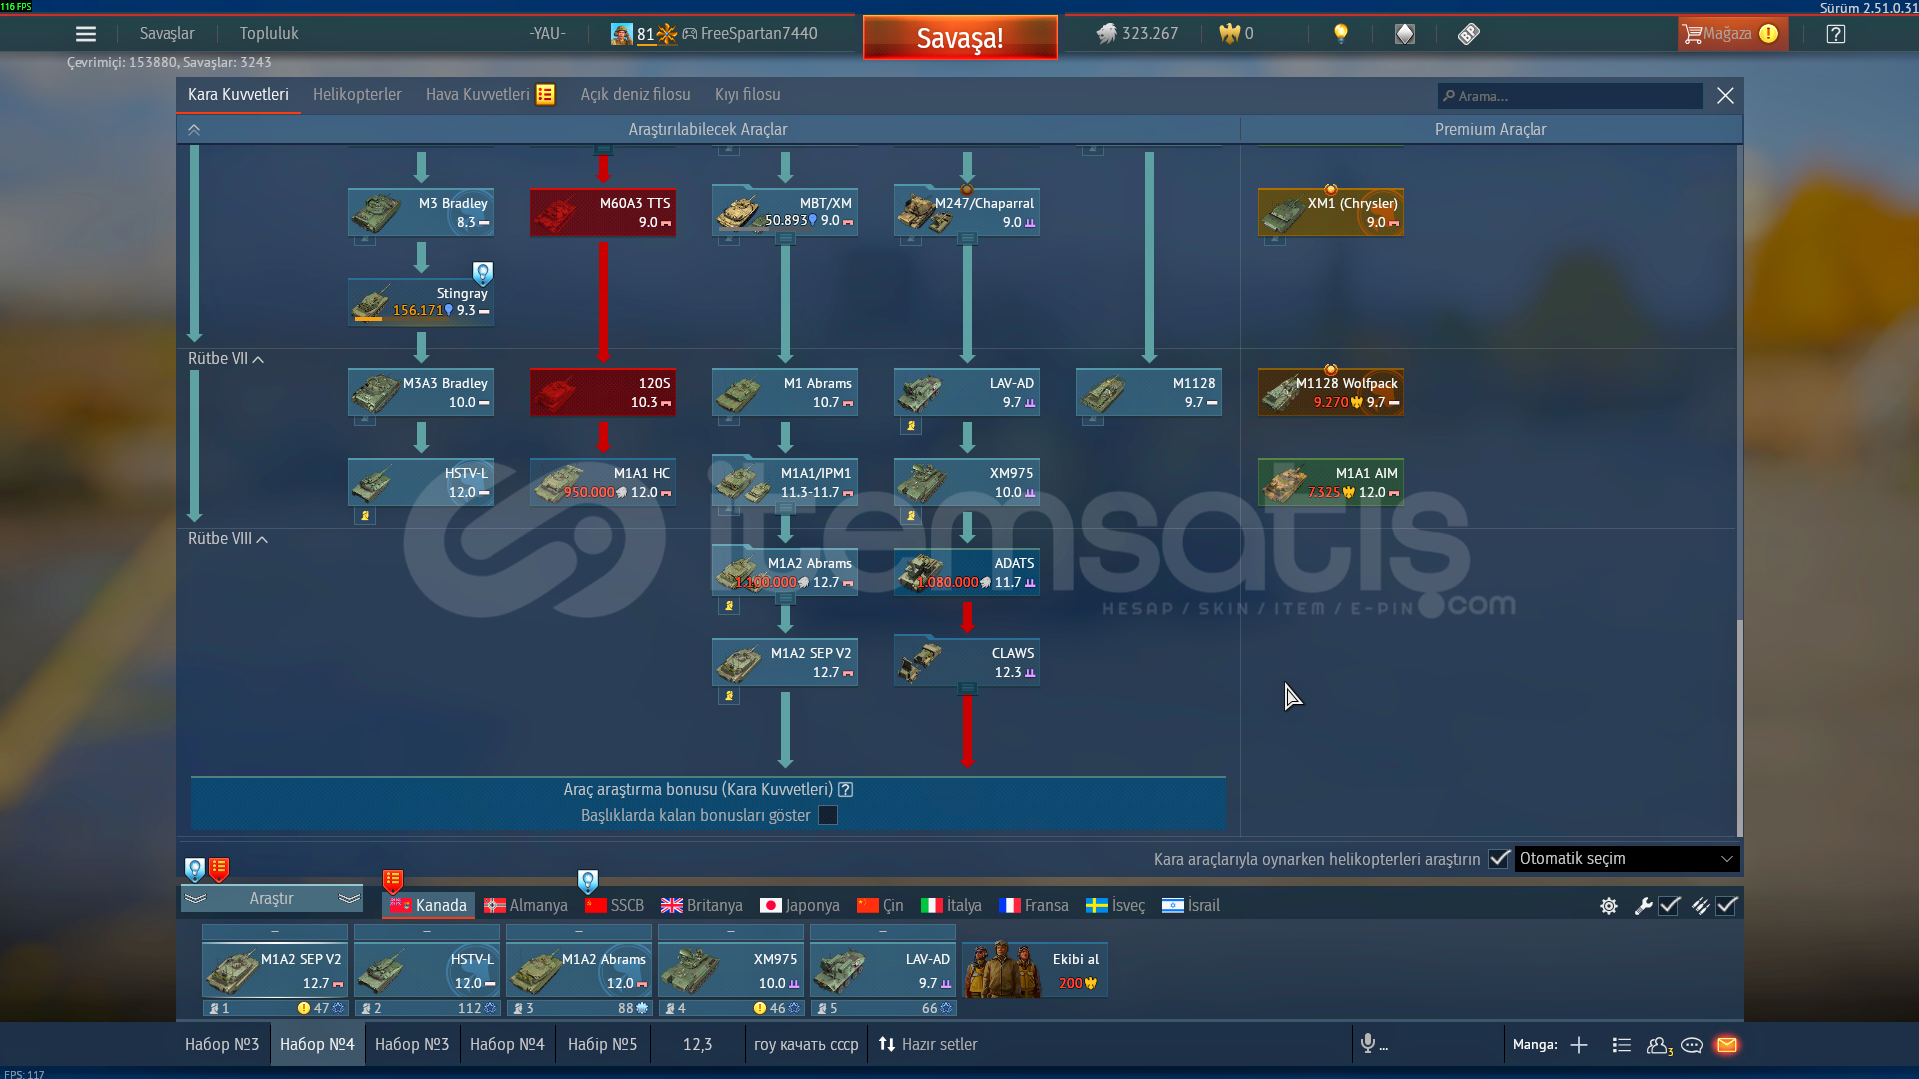Open the FreeSpartan7440 player profile
The height and width of the screenshot is (1079, 1919).
759,34
